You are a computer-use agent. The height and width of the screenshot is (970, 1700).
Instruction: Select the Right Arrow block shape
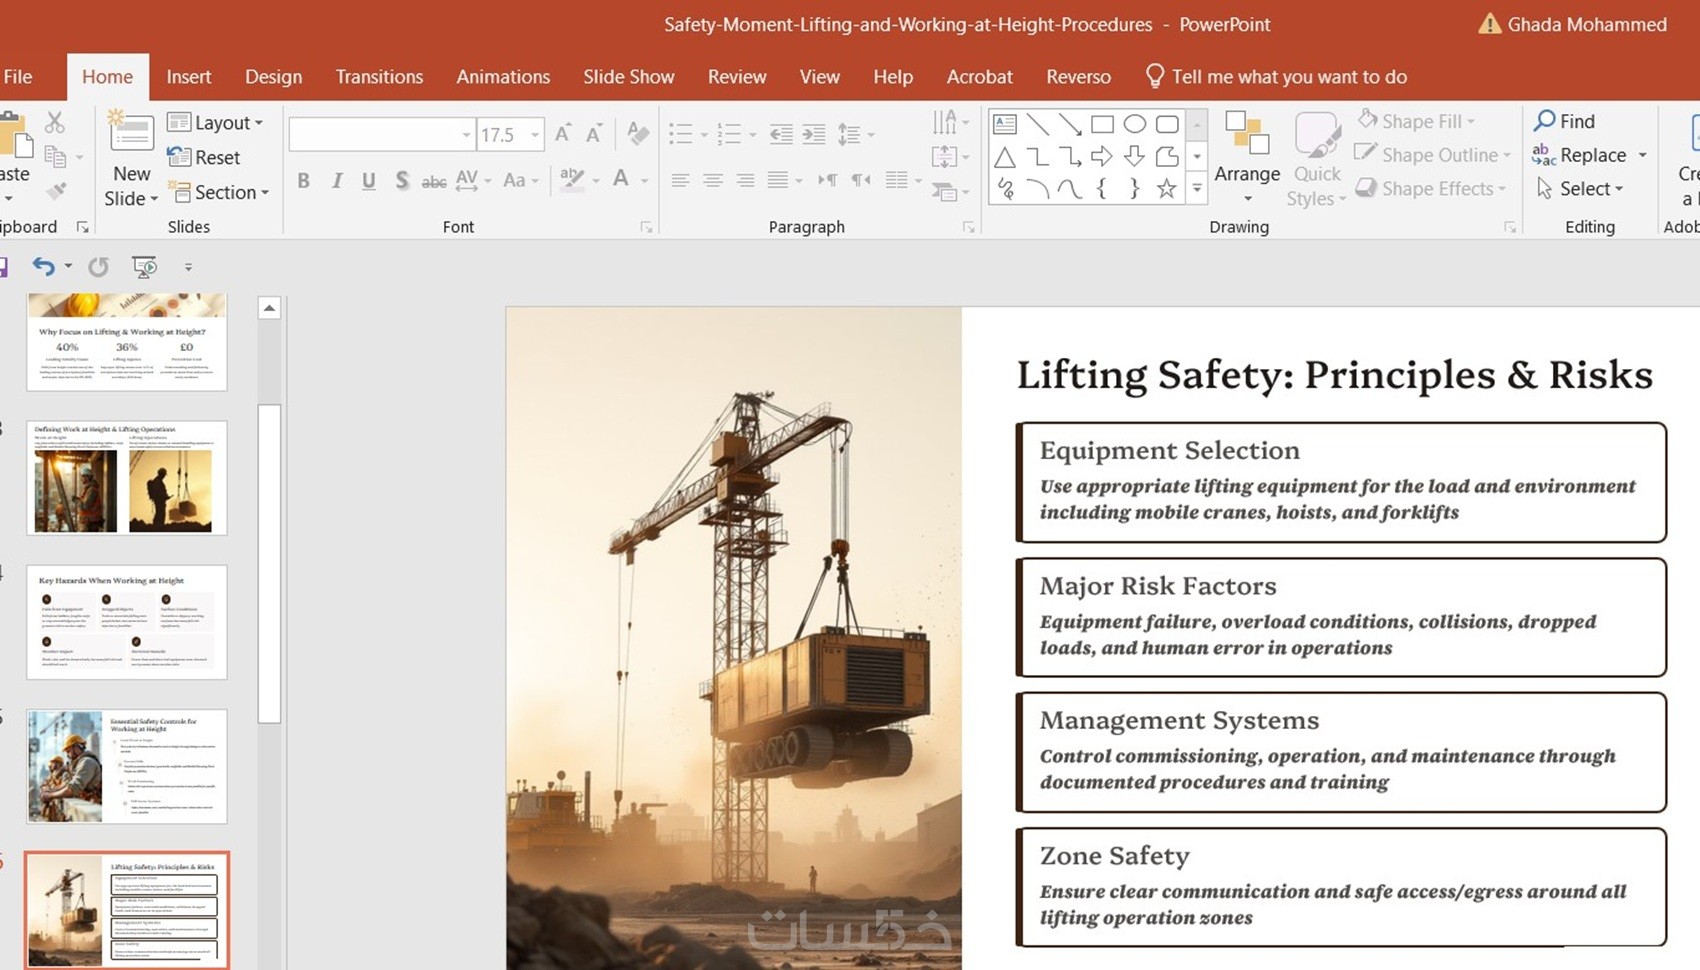click(x=1102, y=156)
